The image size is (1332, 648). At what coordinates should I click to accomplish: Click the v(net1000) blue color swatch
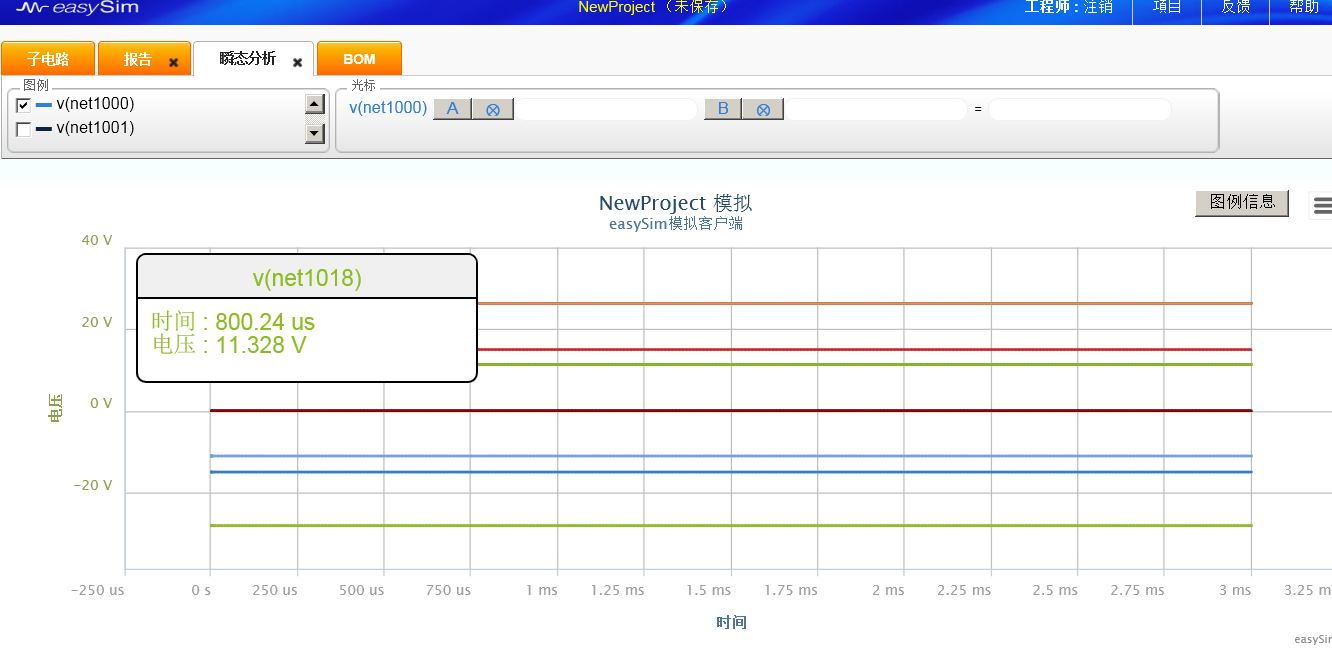coord(44,104)
